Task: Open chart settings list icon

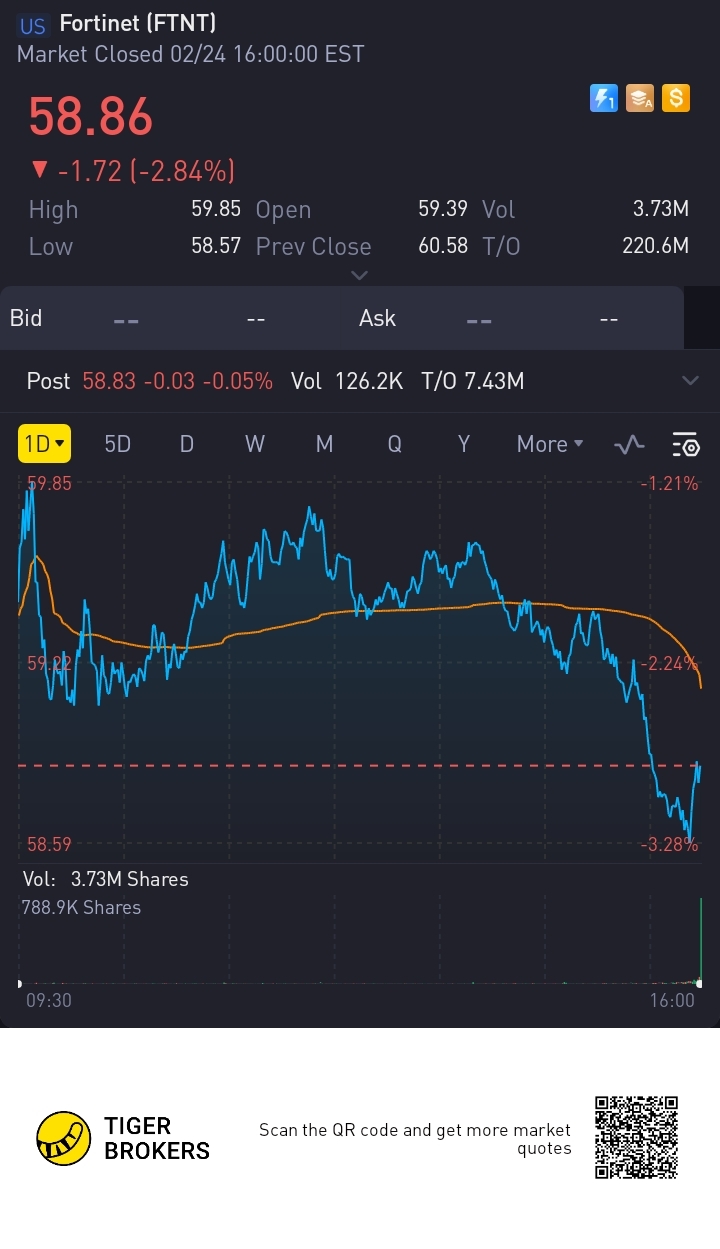Action: point(686,445)
